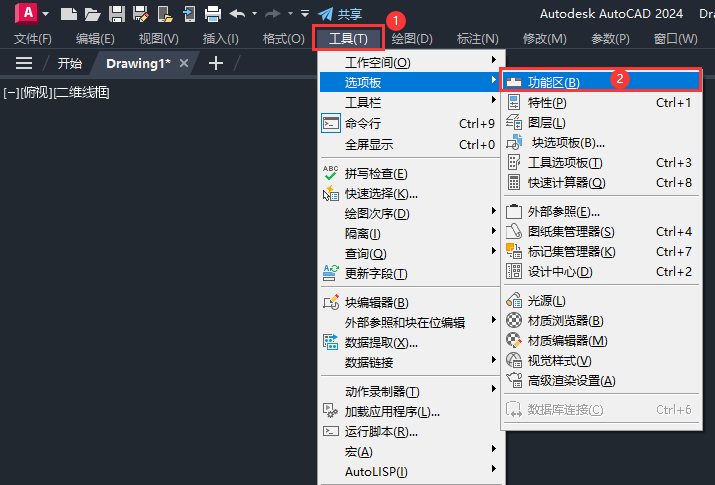This screenshot has height=485, width=715.
Task: Create a new drawing with New icon
Action: click(x=68, y=14)
